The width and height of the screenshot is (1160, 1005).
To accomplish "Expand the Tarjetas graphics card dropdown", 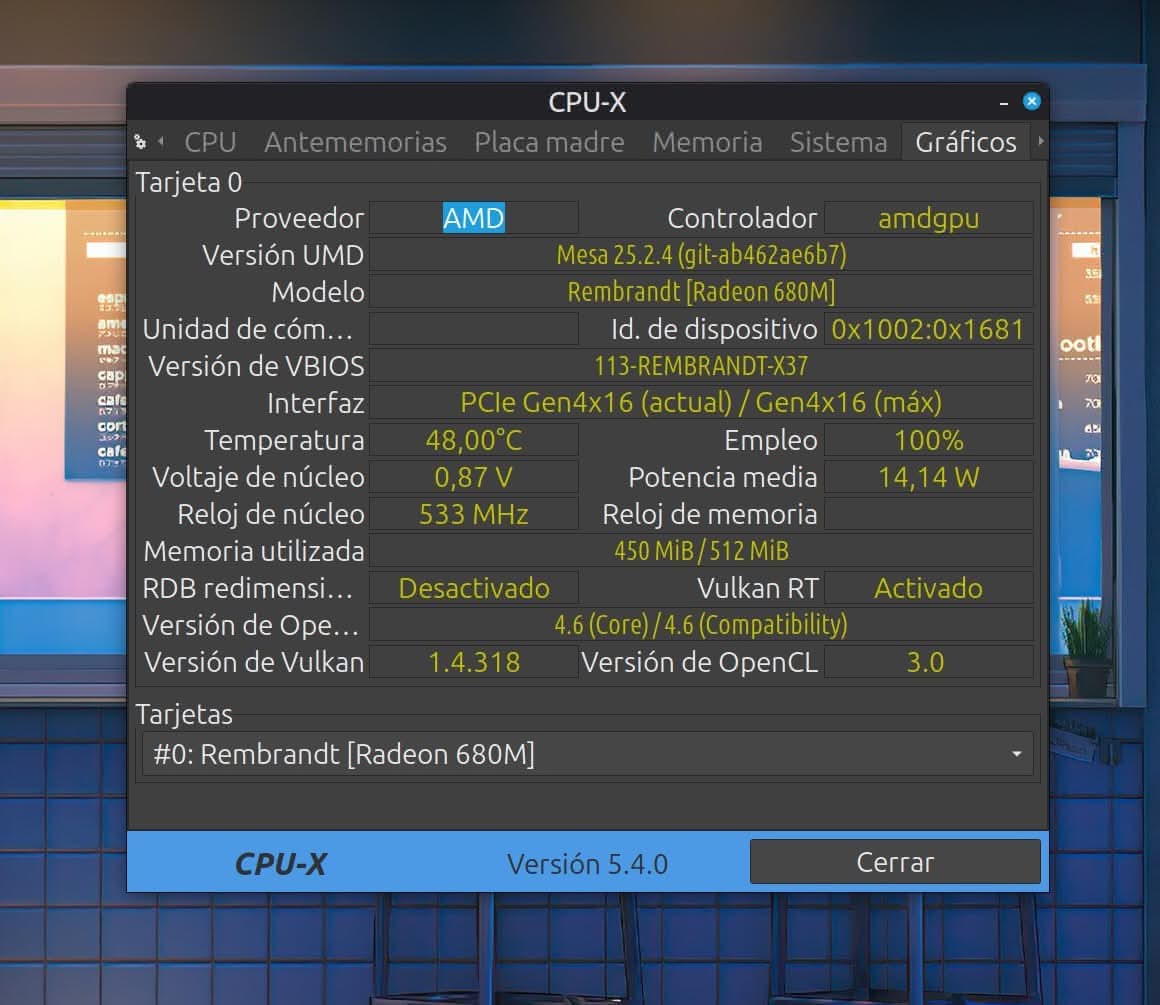I will point(587,754).
